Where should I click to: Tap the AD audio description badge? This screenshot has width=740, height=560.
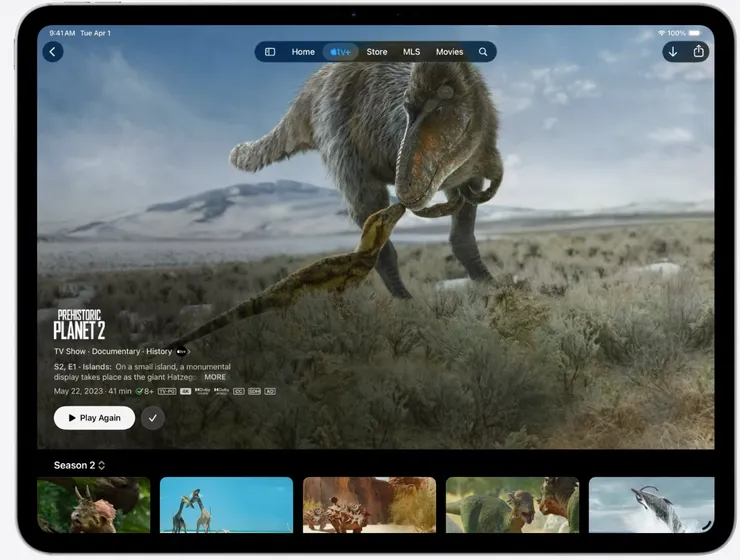tap(270, 392)
